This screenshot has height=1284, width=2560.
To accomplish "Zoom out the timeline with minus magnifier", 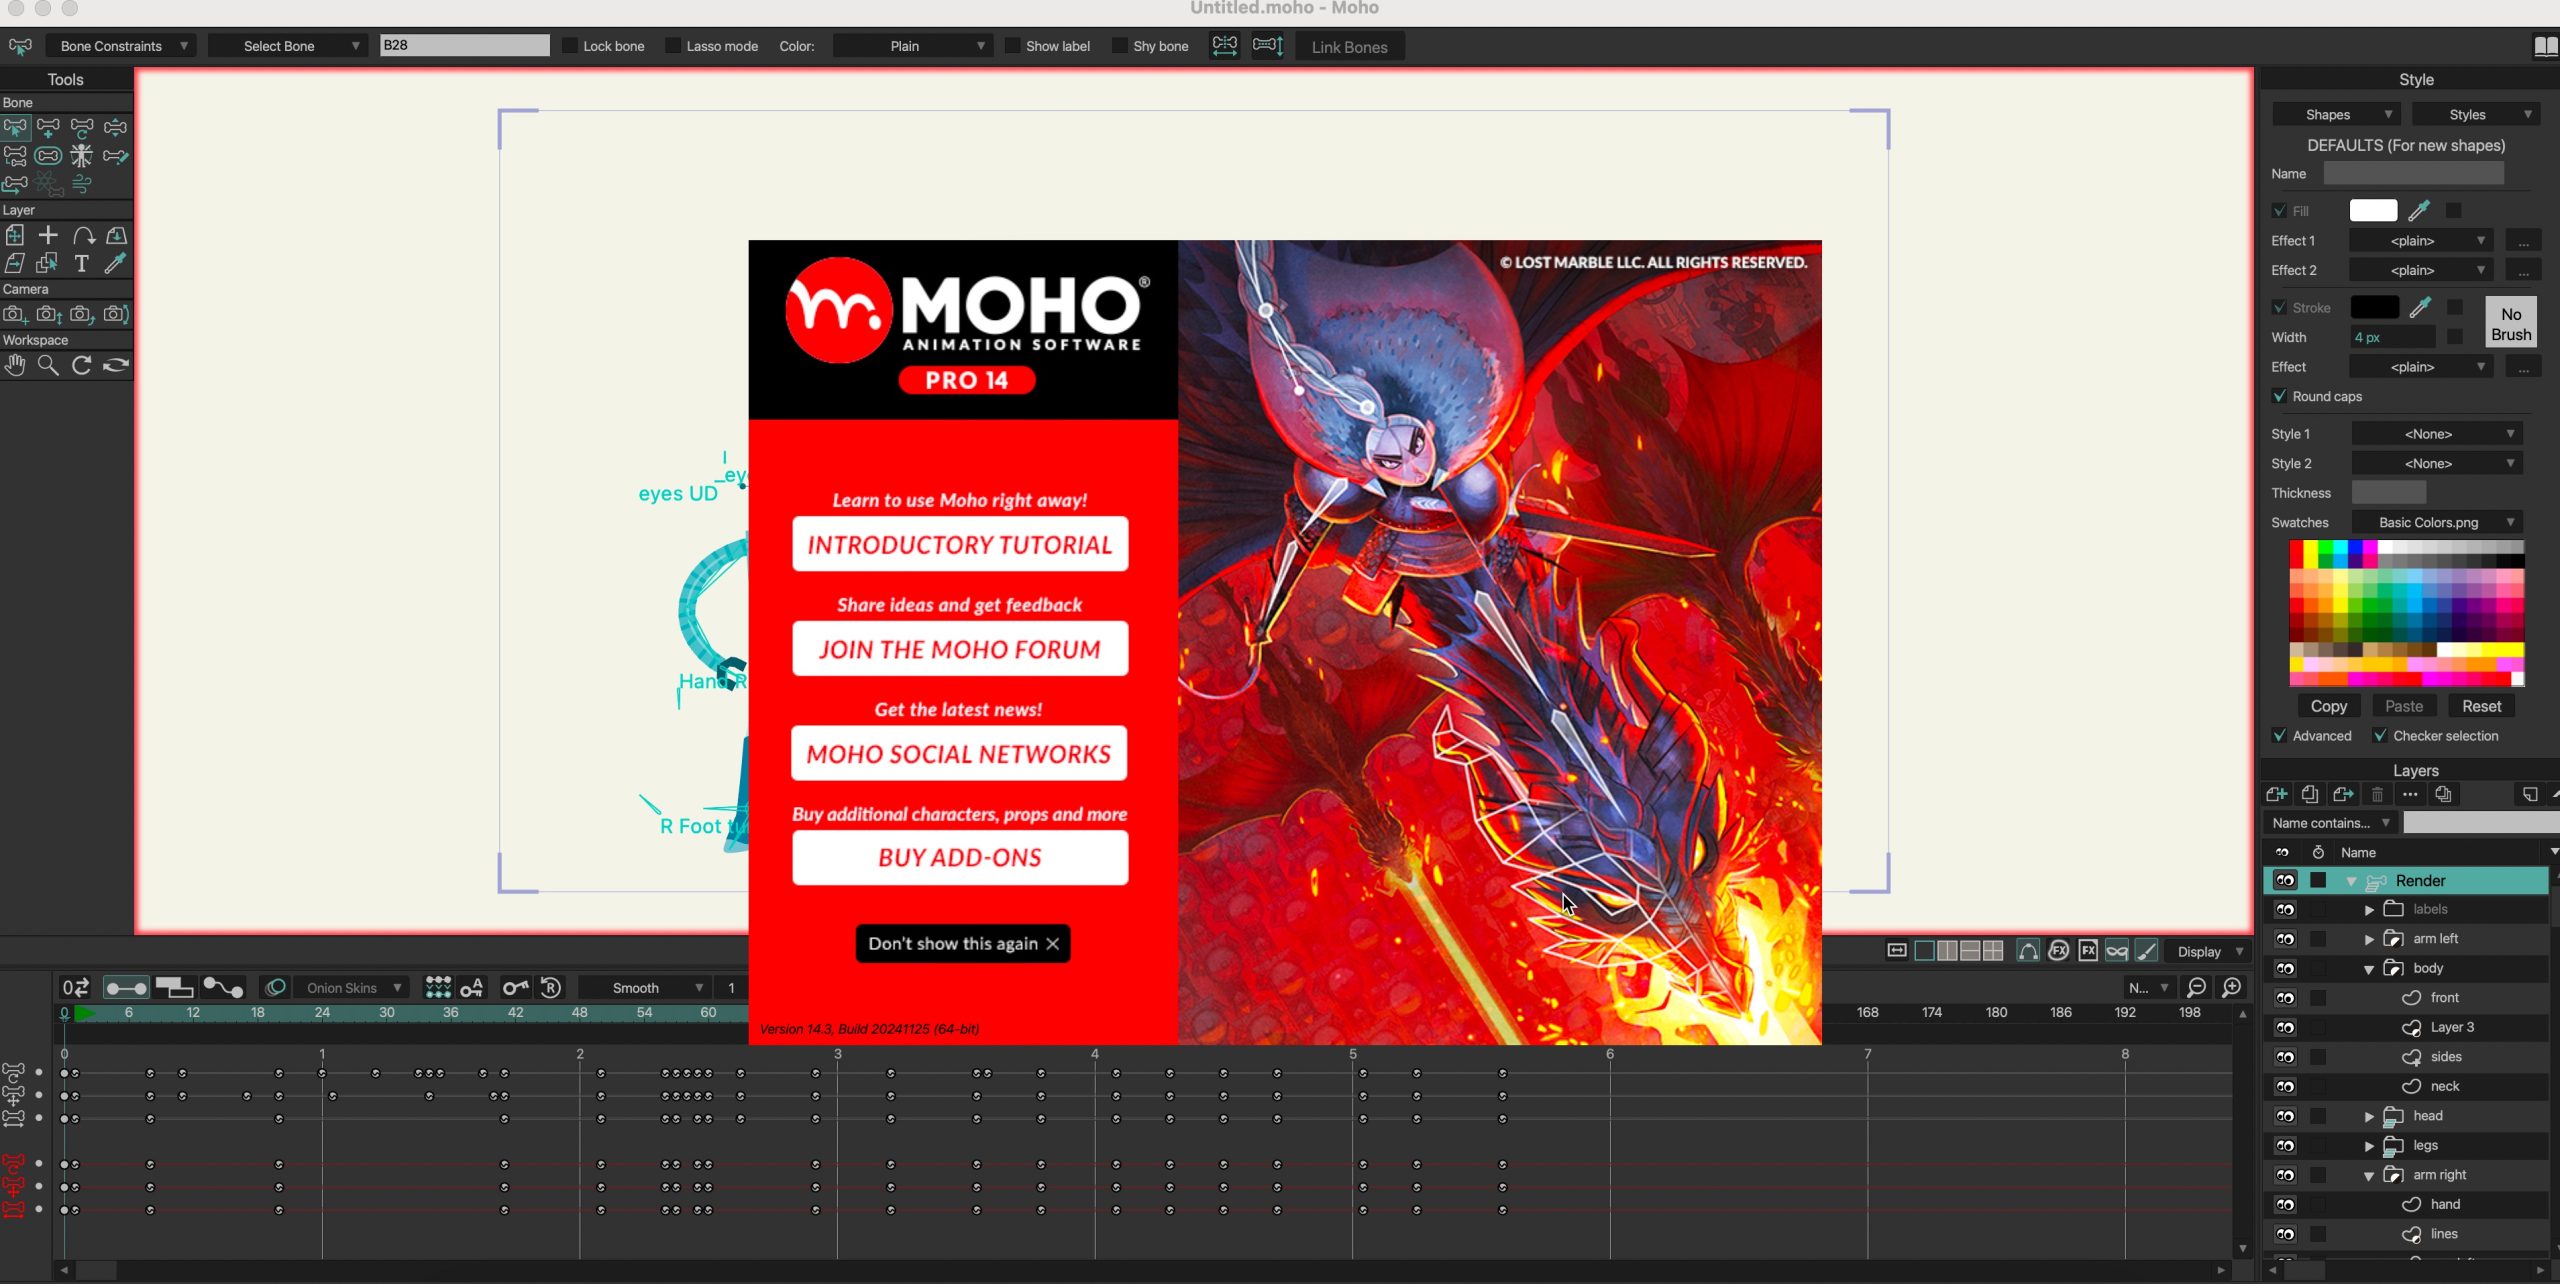I will coord(2197,988).
